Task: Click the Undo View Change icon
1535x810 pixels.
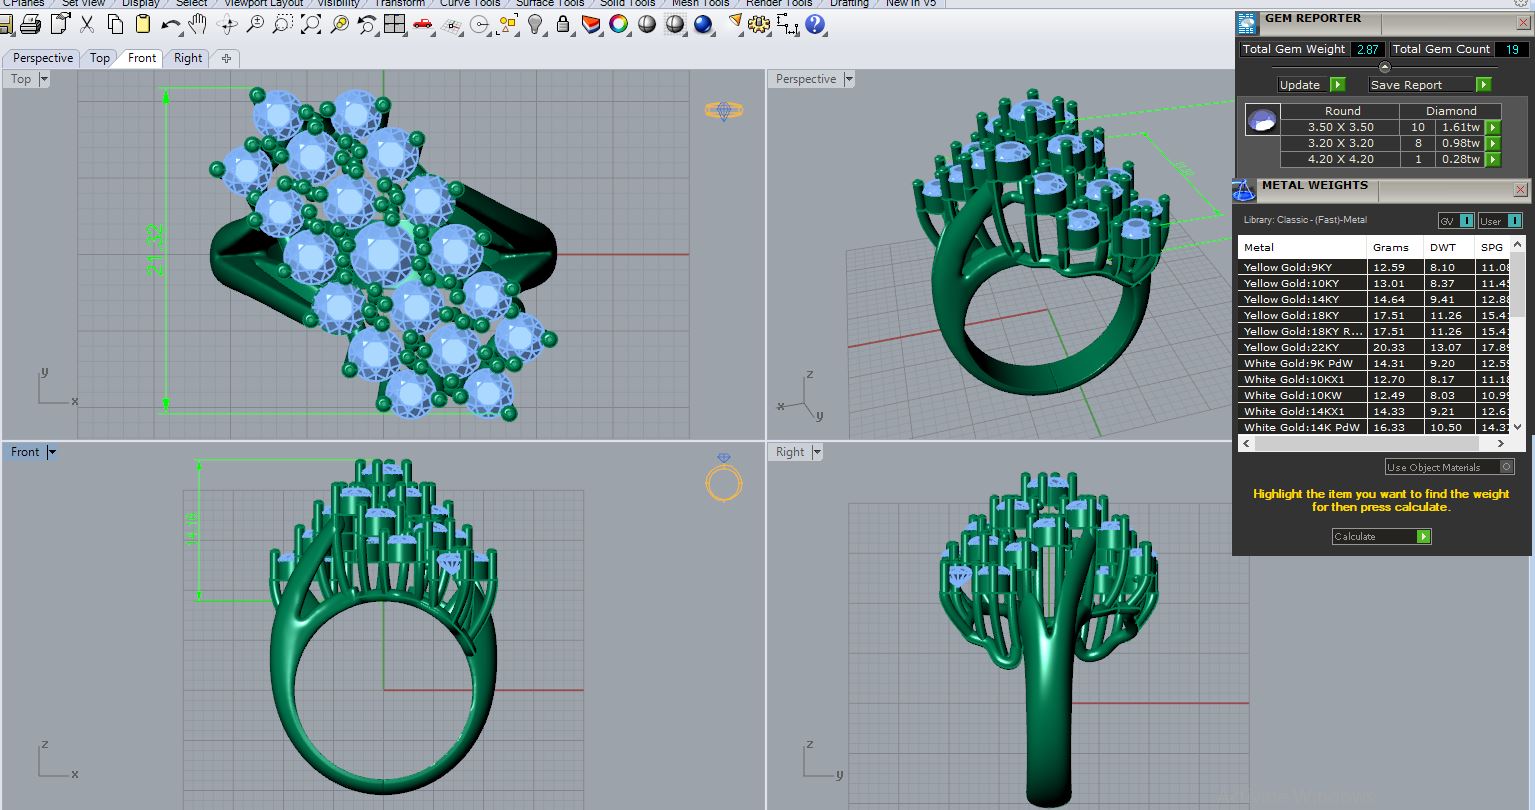Action: tap(367, 24)
